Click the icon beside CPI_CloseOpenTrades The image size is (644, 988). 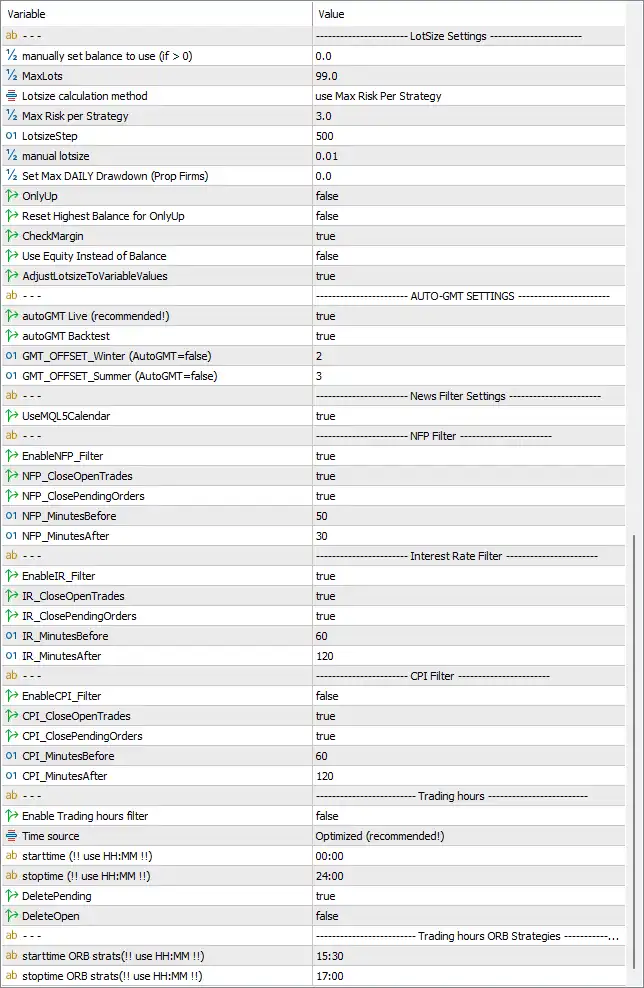(x=11, y=716)
